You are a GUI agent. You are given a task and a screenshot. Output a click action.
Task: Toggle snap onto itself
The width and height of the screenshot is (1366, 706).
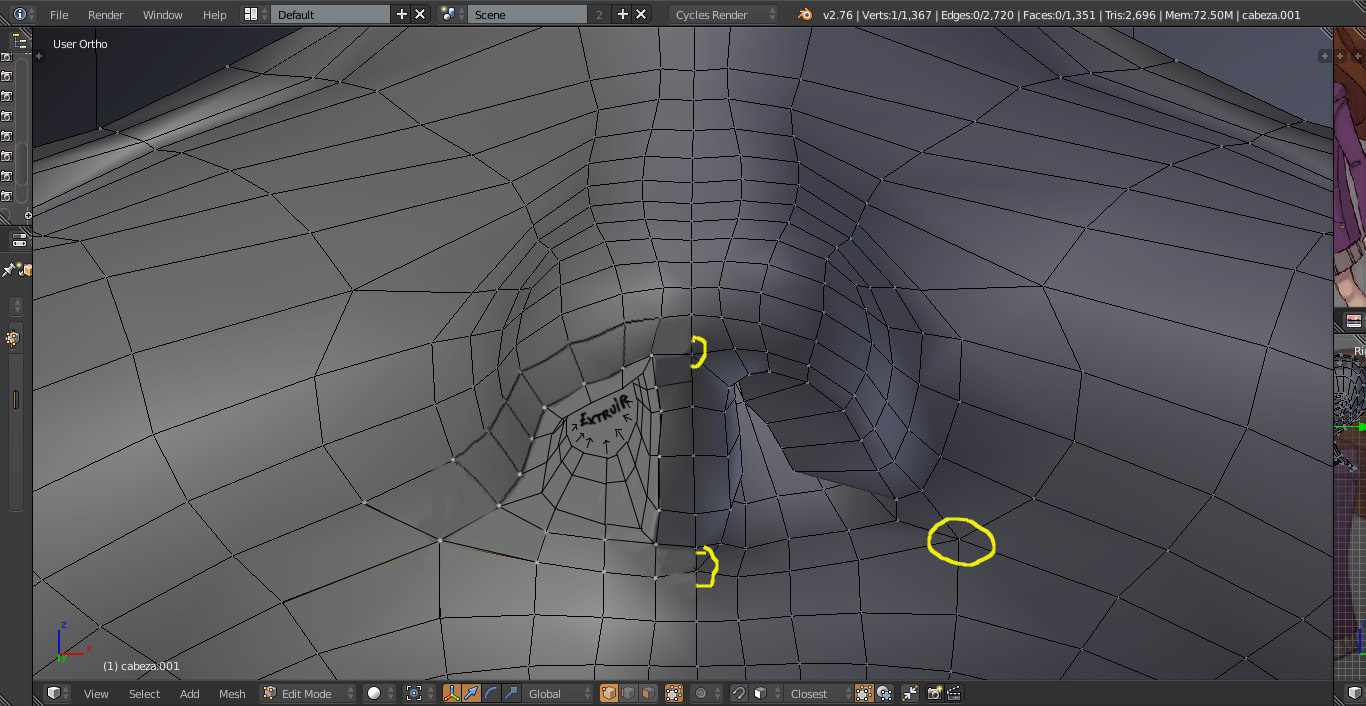pos(864,693)
